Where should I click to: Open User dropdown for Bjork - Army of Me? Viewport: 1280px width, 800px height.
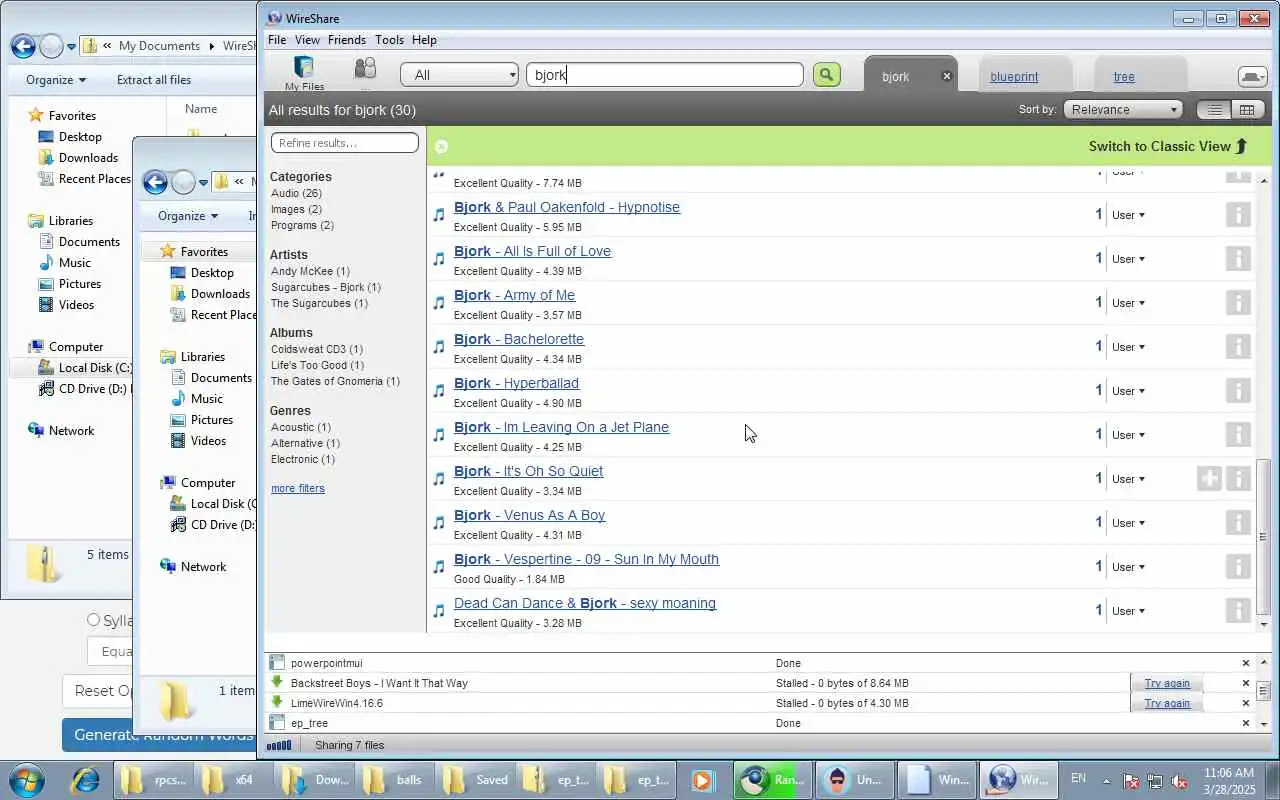(x=1128, y=303)
